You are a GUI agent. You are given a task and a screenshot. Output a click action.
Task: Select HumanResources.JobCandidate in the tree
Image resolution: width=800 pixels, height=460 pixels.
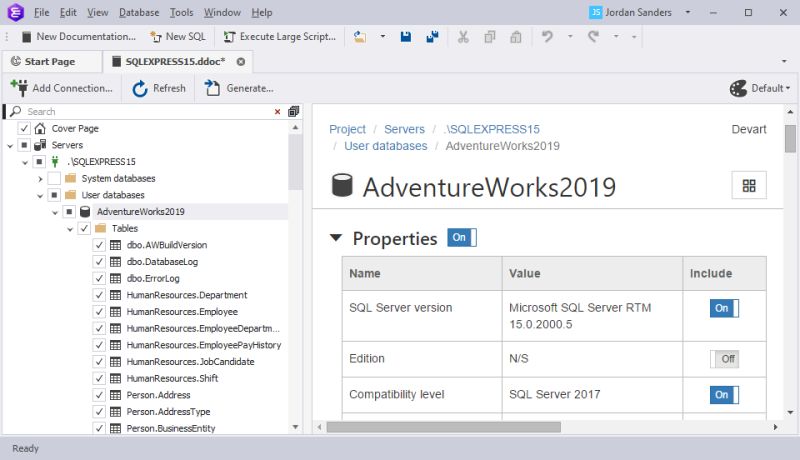click(190, 362)
